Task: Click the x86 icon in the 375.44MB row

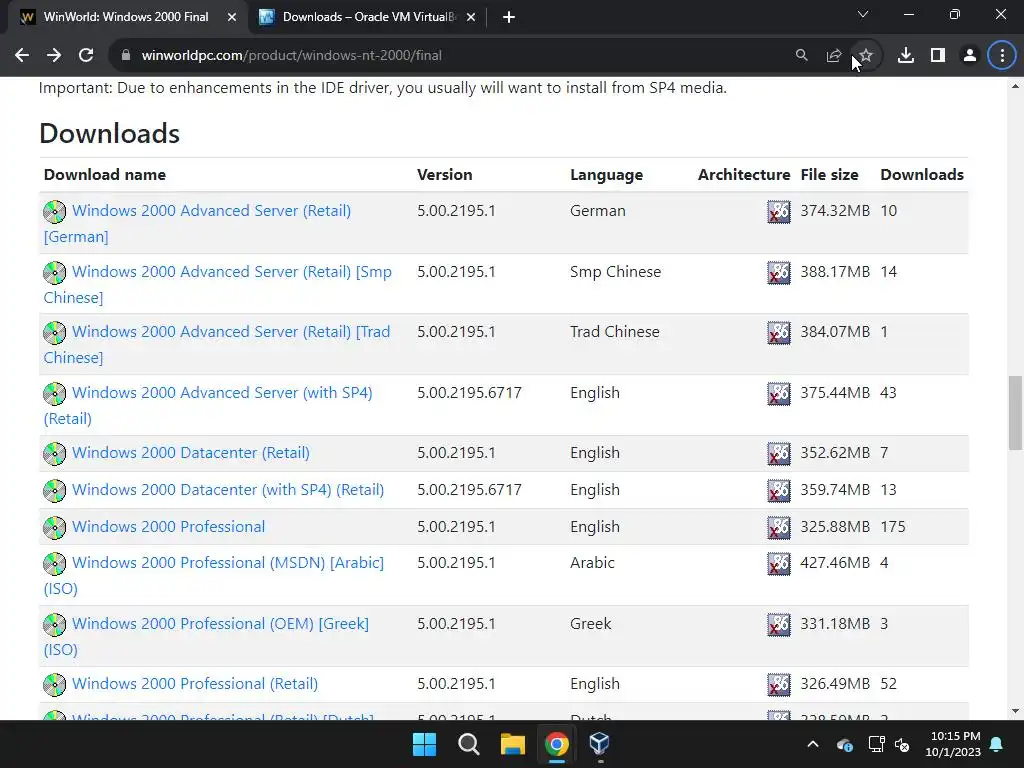Action: click(778, 393)
